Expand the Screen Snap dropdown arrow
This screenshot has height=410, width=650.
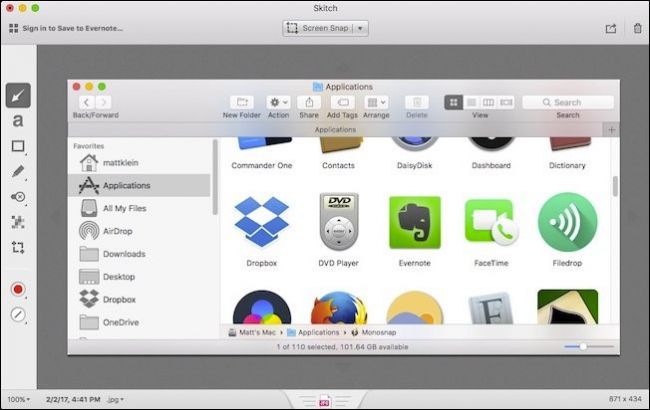point(360,28)
